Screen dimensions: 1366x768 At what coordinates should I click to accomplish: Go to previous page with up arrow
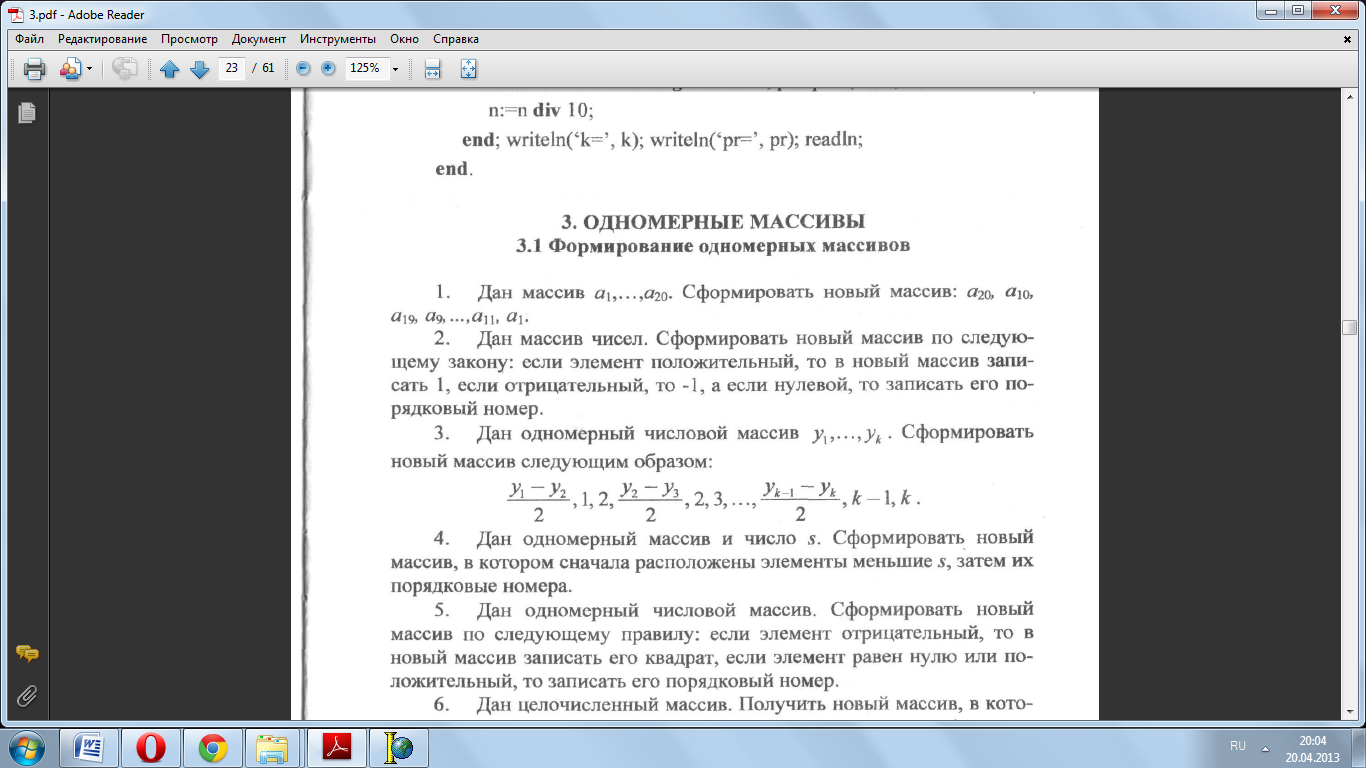pyautogui.click(x=169, y=69)
